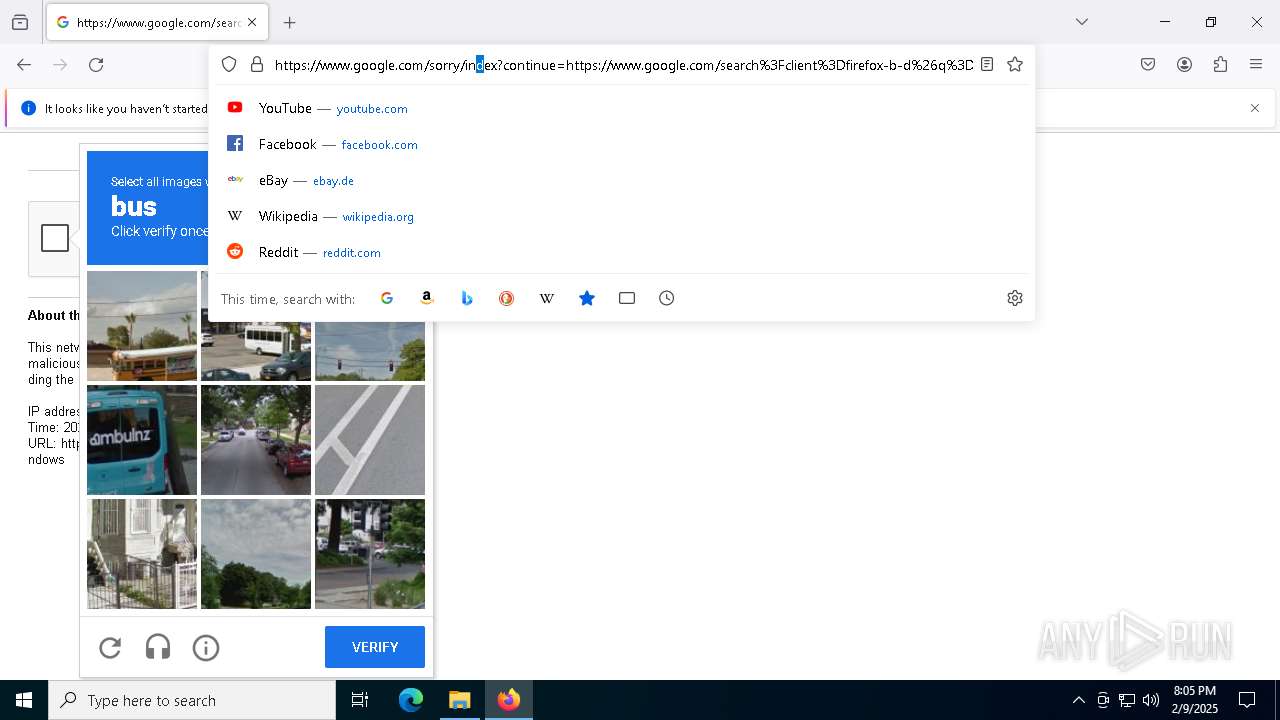Open the taskbar clock and date
The image size is (1280, 720).
[x=1194, y=700]
